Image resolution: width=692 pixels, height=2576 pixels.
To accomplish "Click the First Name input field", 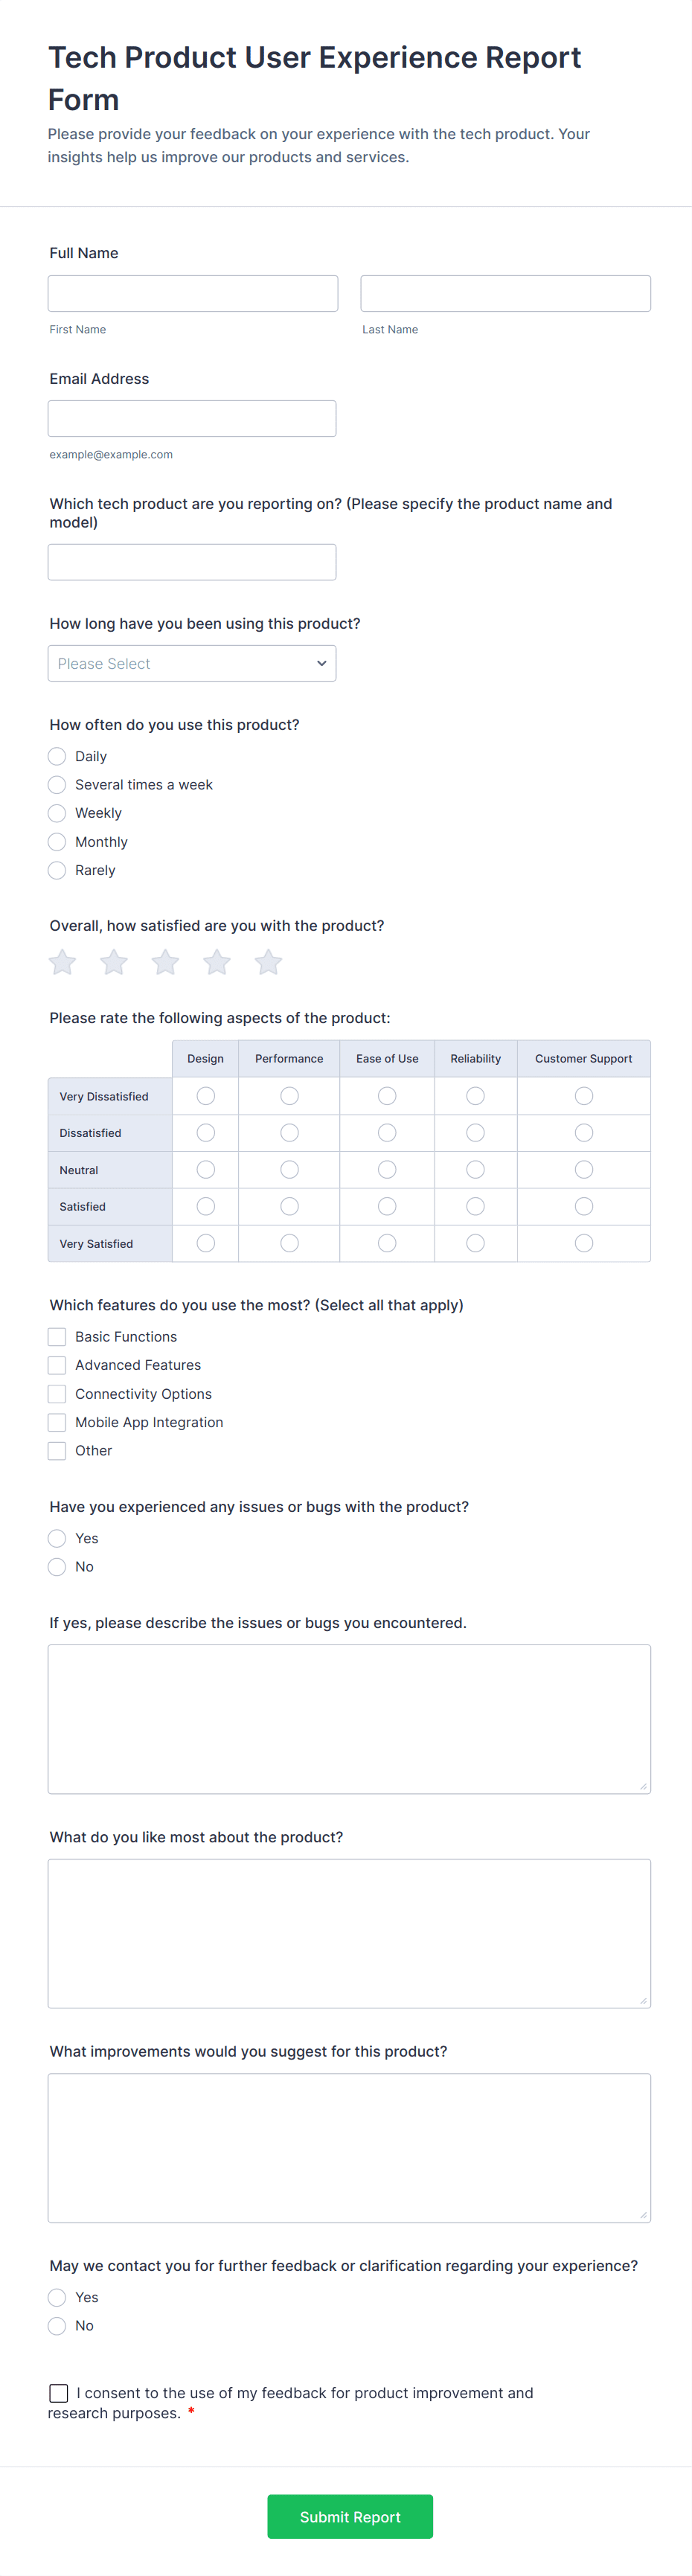I will point(193,293).
